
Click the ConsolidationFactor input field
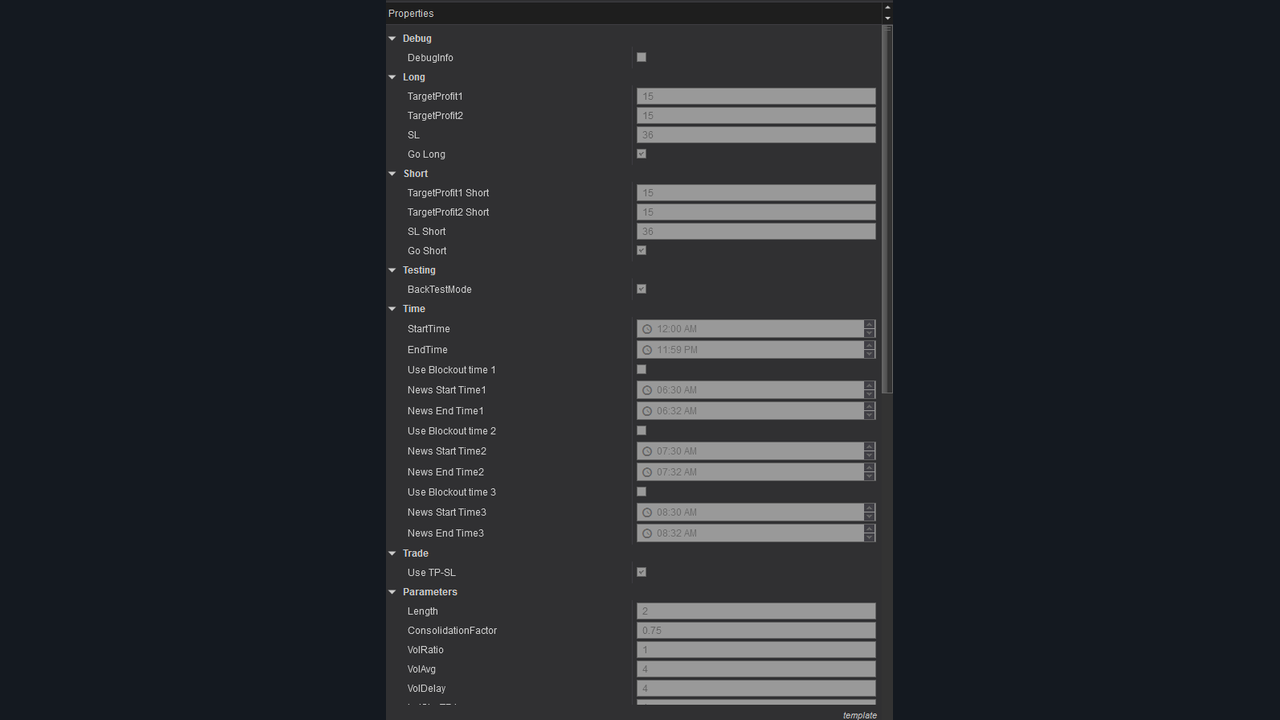click(755, 631)
